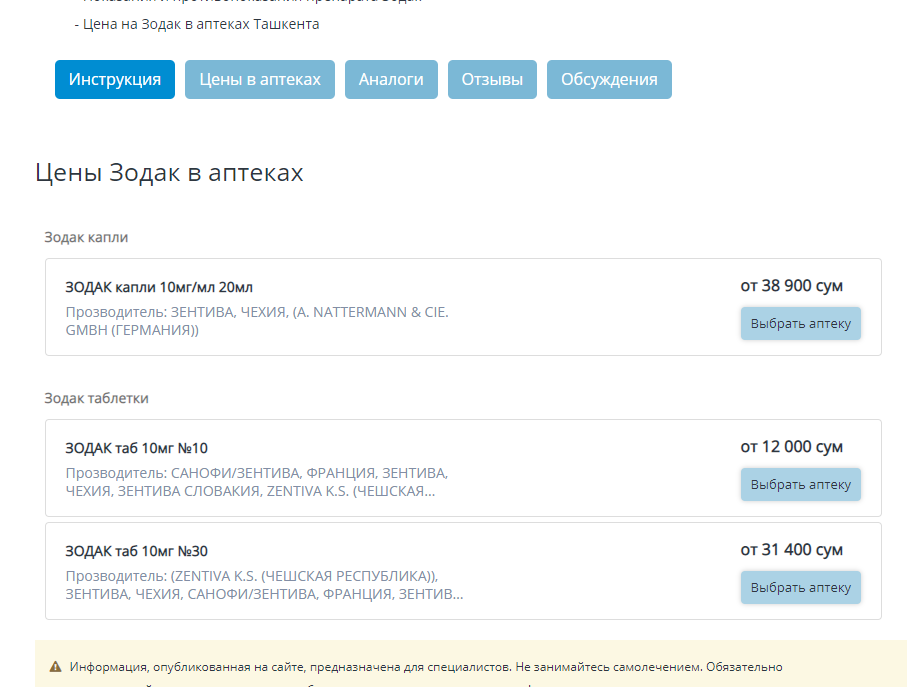This screenshot has width=907, height=687.
Task: Open the Аналоги tab
Action: tap(391, 79)
